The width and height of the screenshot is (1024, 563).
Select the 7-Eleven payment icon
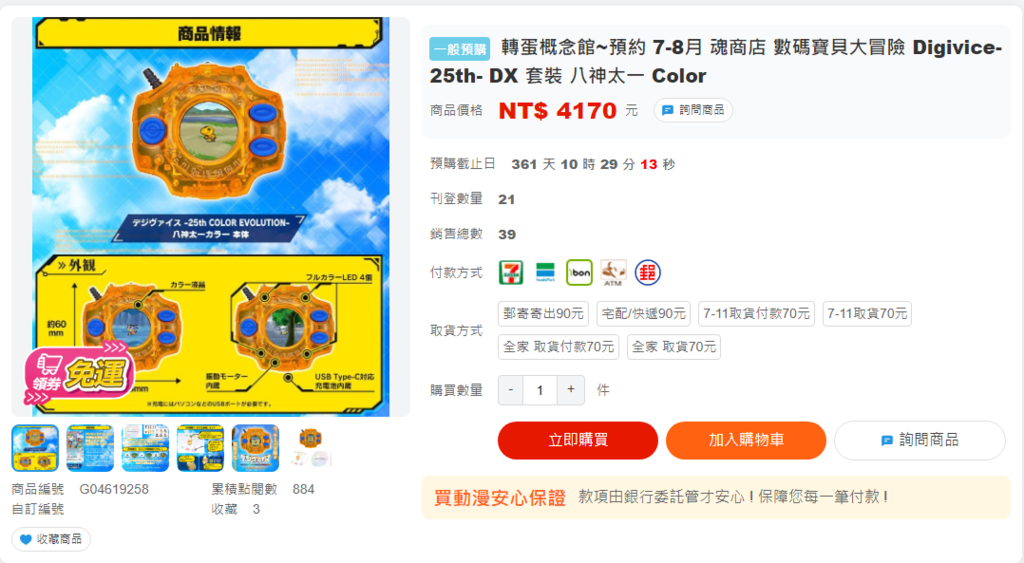coord(511,272)
